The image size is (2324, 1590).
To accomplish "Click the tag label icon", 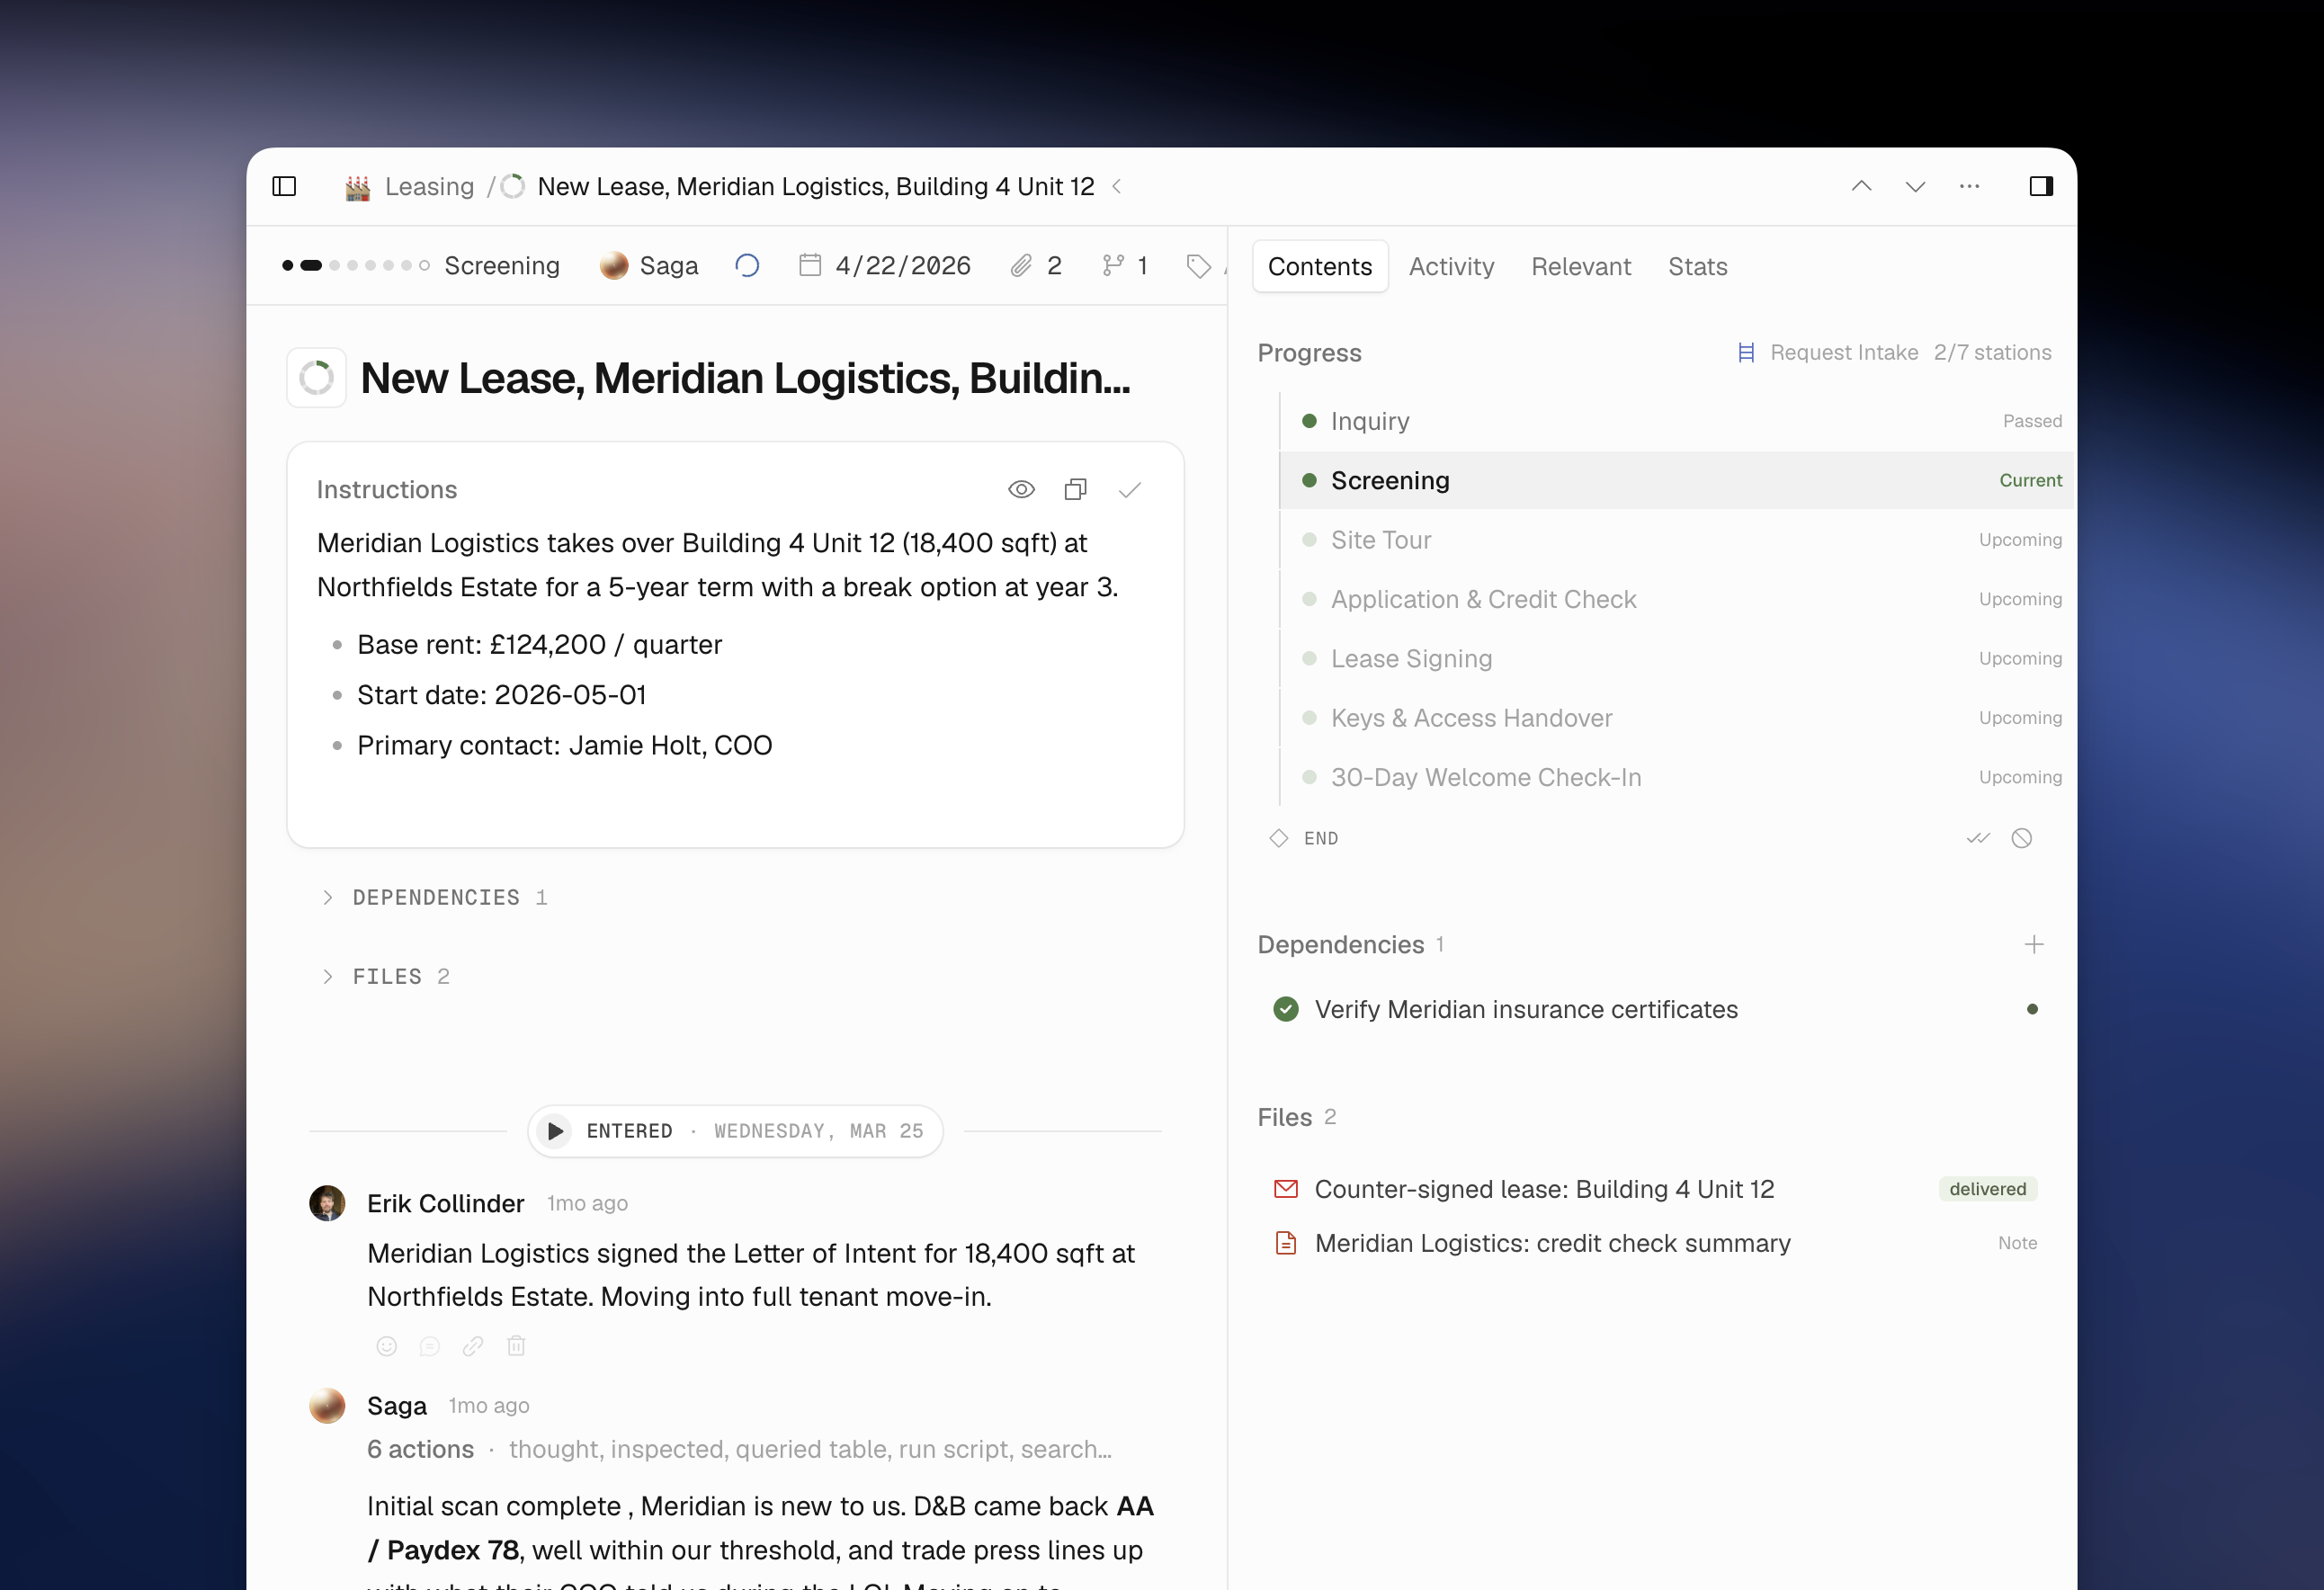I will click(1198, 266).
